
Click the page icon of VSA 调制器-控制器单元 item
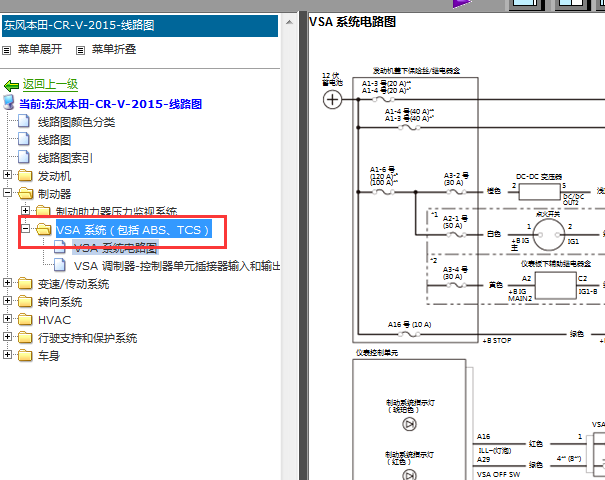click(60, 265)
